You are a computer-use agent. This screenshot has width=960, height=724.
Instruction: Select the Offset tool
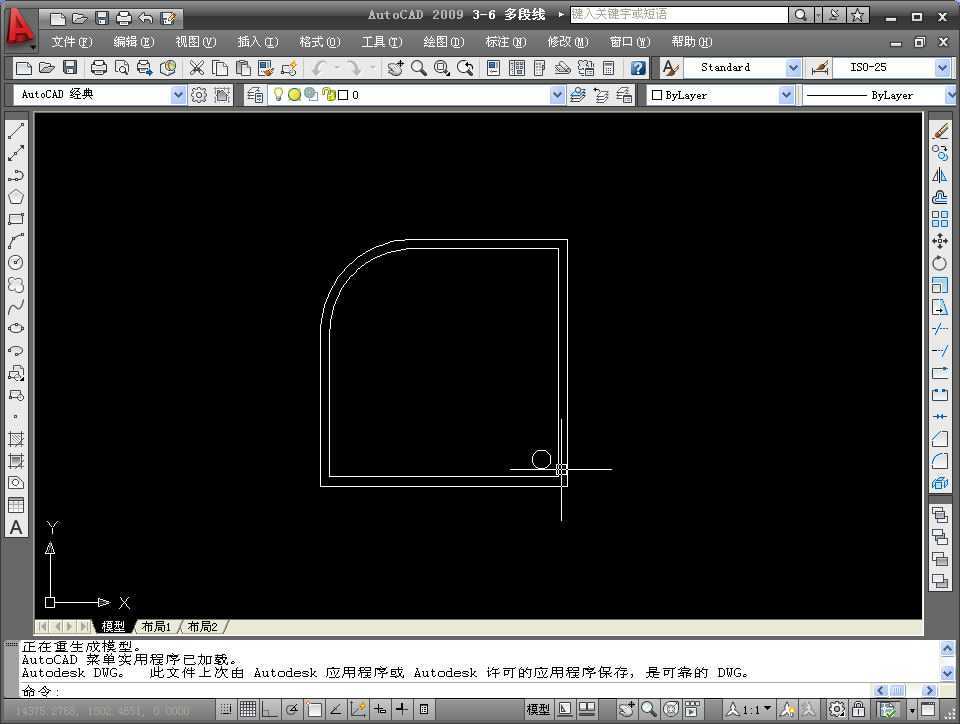tap(940, 197)
